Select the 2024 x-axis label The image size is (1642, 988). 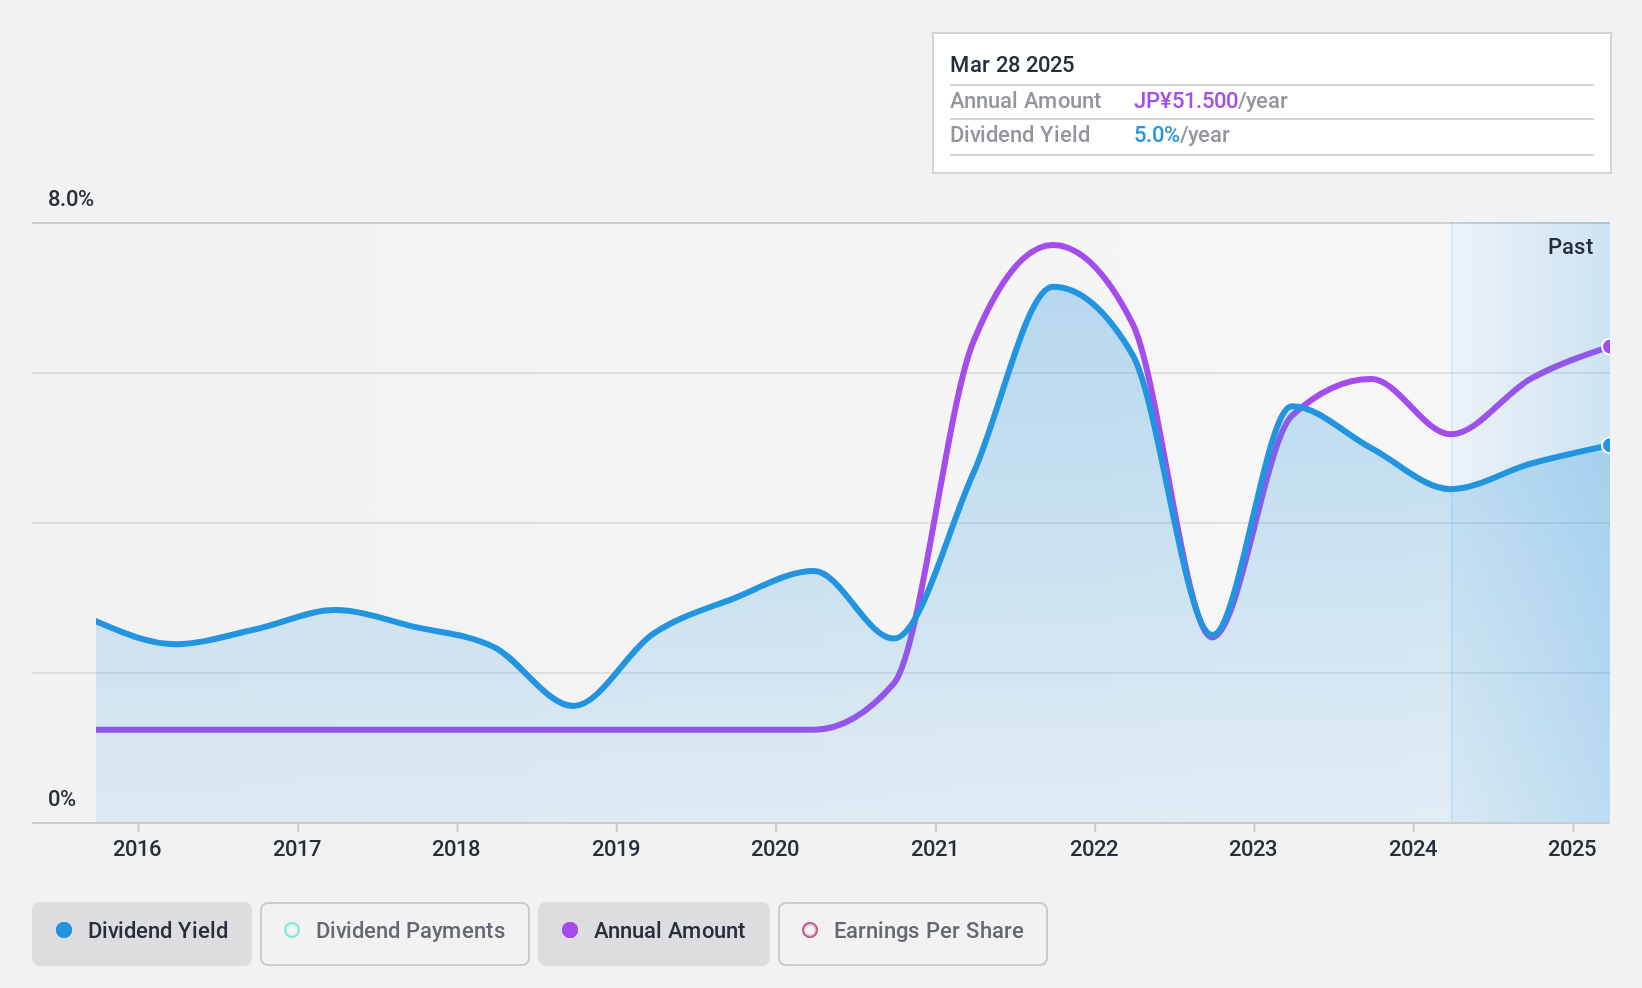(x=1413, y=849)
